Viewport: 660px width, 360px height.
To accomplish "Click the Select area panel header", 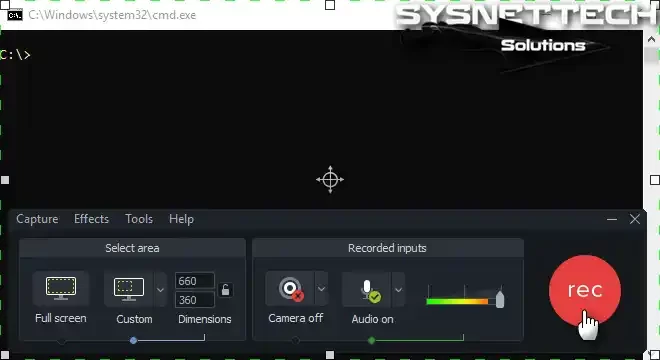I will pyautogui.click(x=132, y=248).
